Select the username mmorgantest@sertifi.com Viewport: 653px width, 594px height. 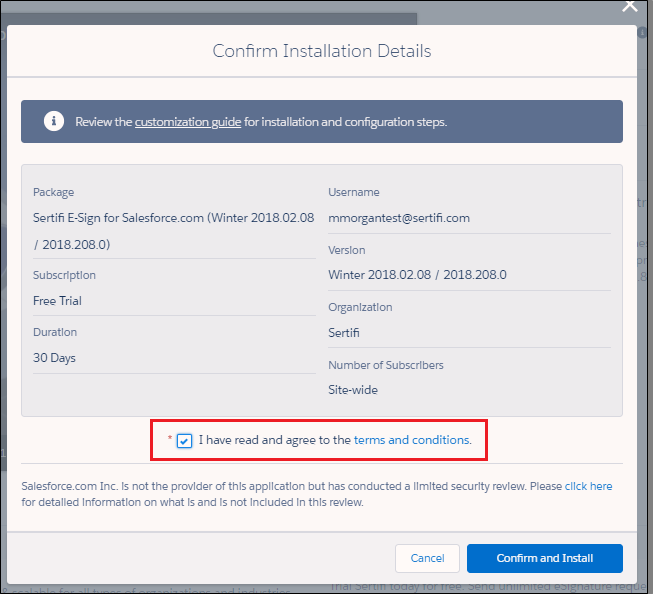click(x=399, y=218)
